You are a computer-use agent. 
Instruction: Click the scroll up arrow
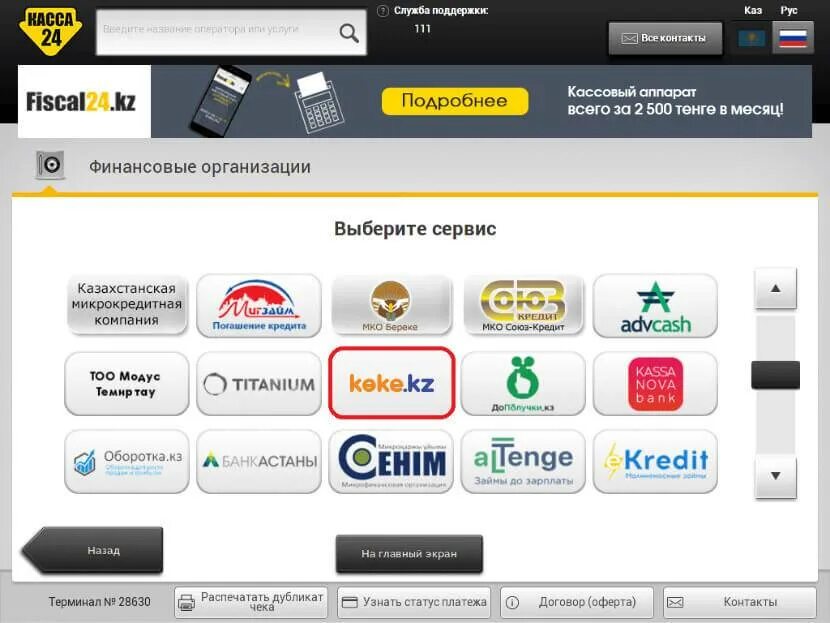tap(775, 288)
